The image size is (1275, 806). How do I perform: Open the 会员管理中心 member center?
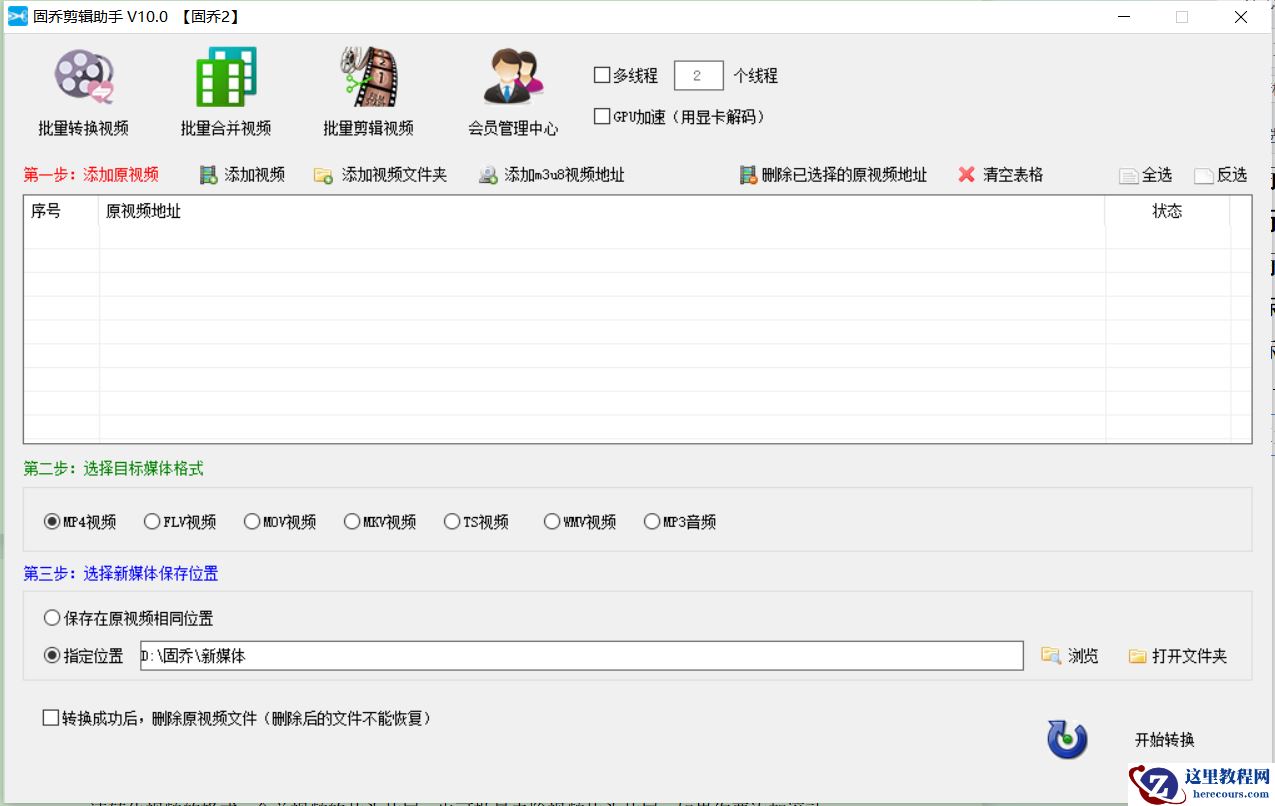(x=512, y=88)
